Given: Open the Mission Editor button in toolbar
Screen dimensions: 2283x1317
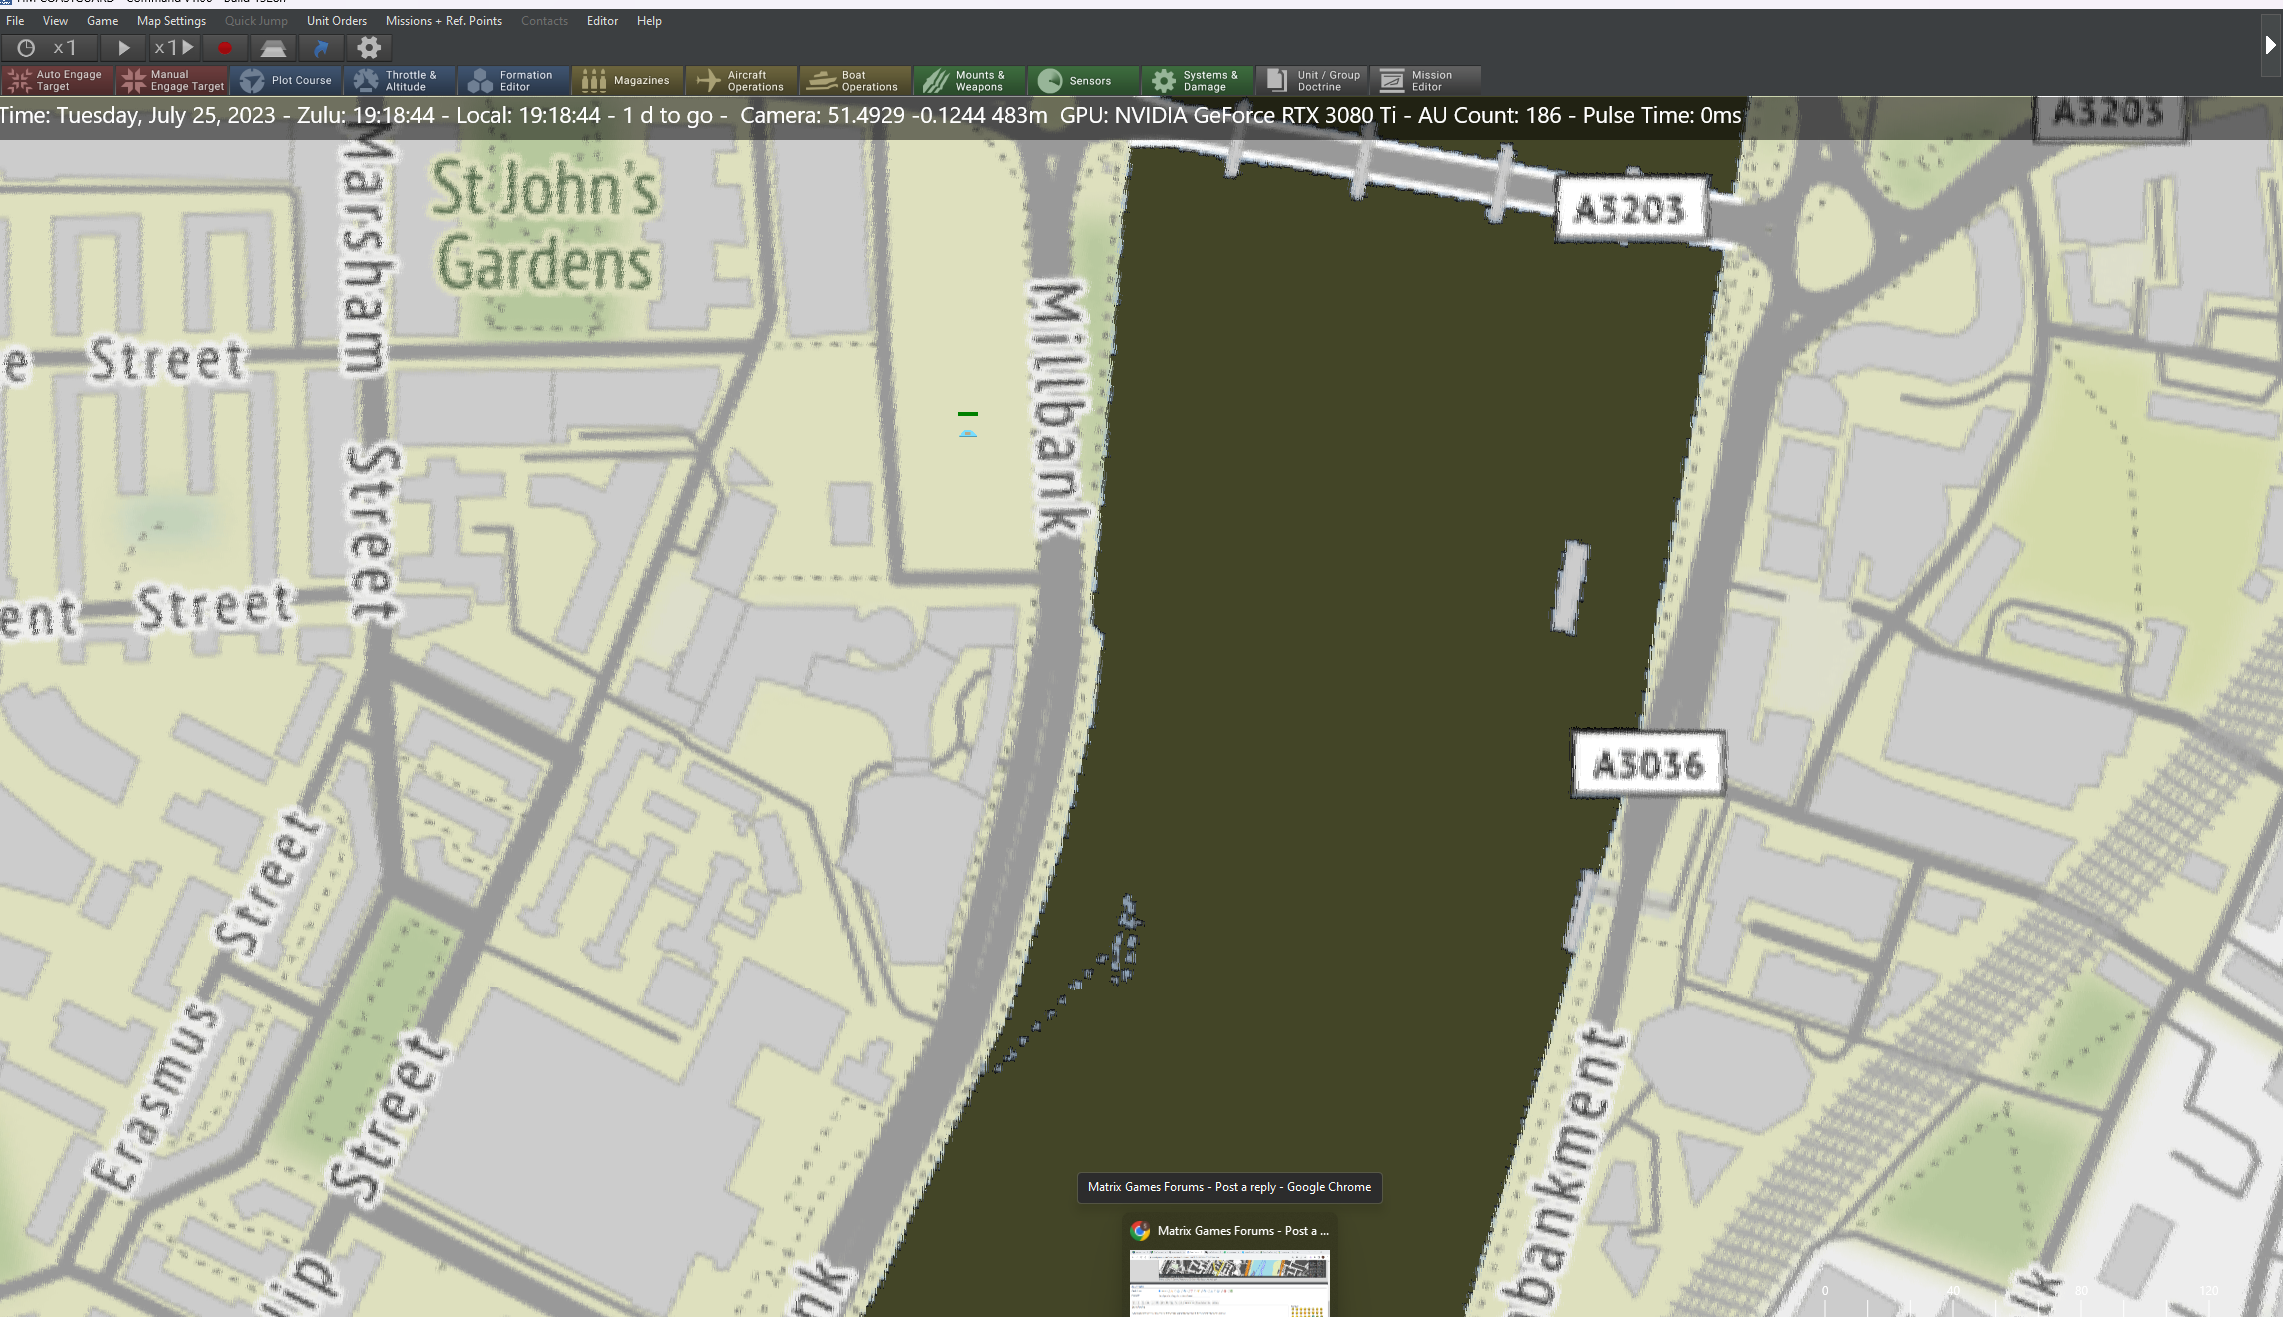Looking at the screenshot, I should click(x=1425, y=81).
